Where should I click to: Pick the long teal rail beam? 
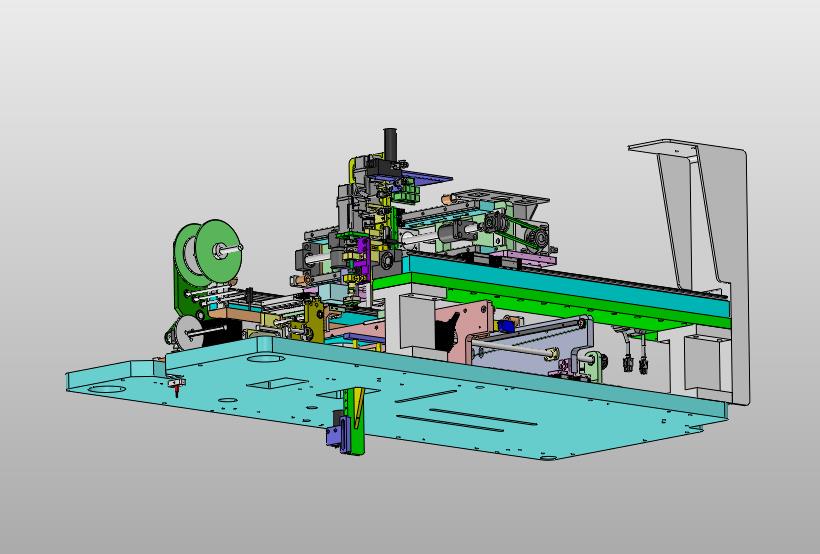(567, 285)
